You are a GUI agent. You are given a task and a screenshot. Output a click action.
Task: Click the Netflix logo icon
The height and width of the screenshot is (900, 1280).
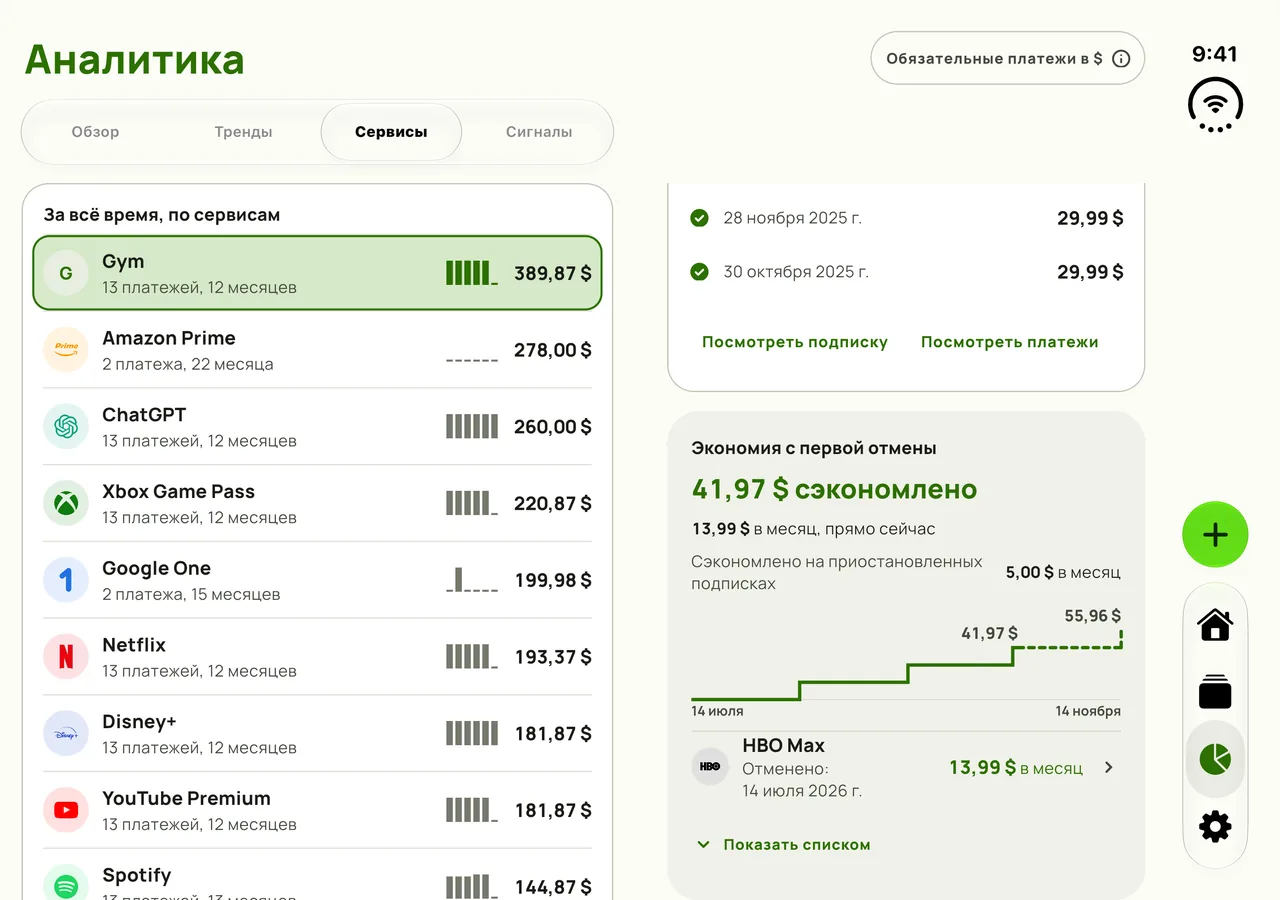coord(66,657)
